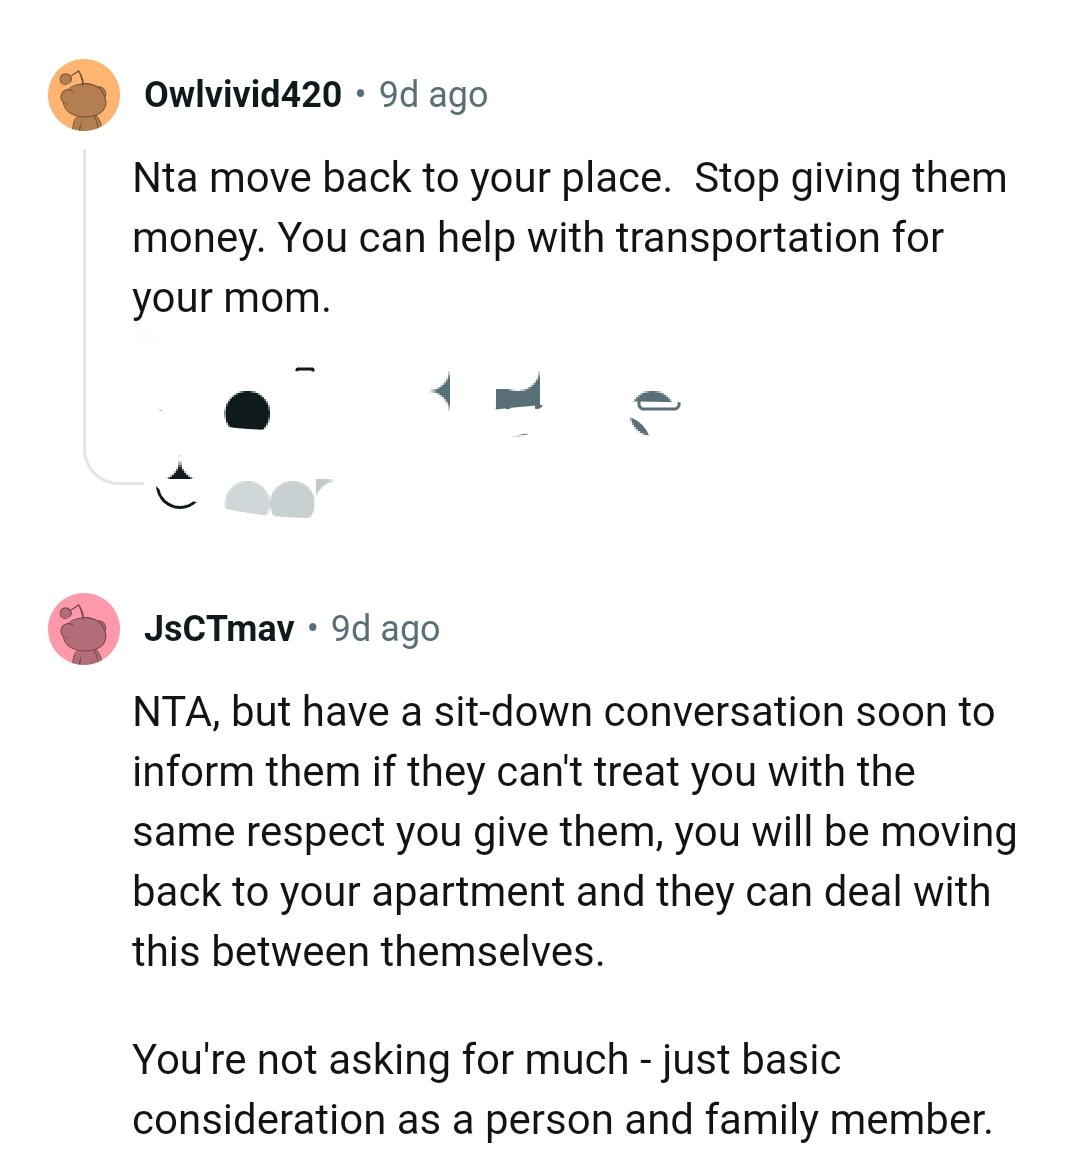1080x1163 pixels.
Task: Open JsCTmav's profile via the username
Action: pyautogui.click(x=222, y=629)
